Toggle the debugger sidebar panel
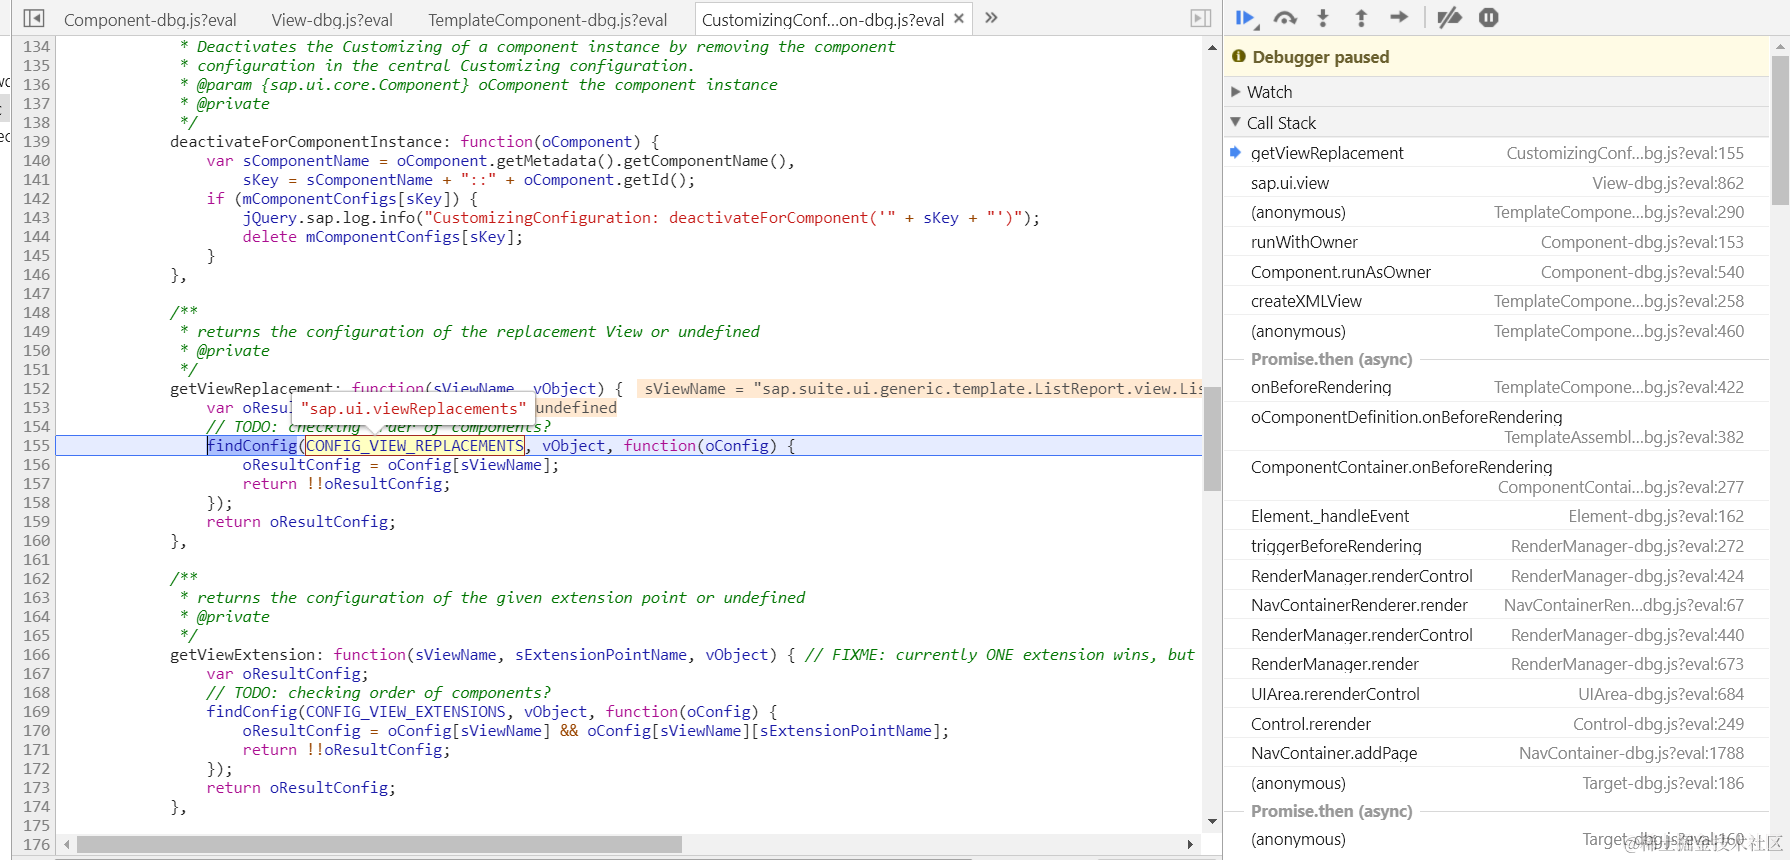 click(x=1201, y=18)
